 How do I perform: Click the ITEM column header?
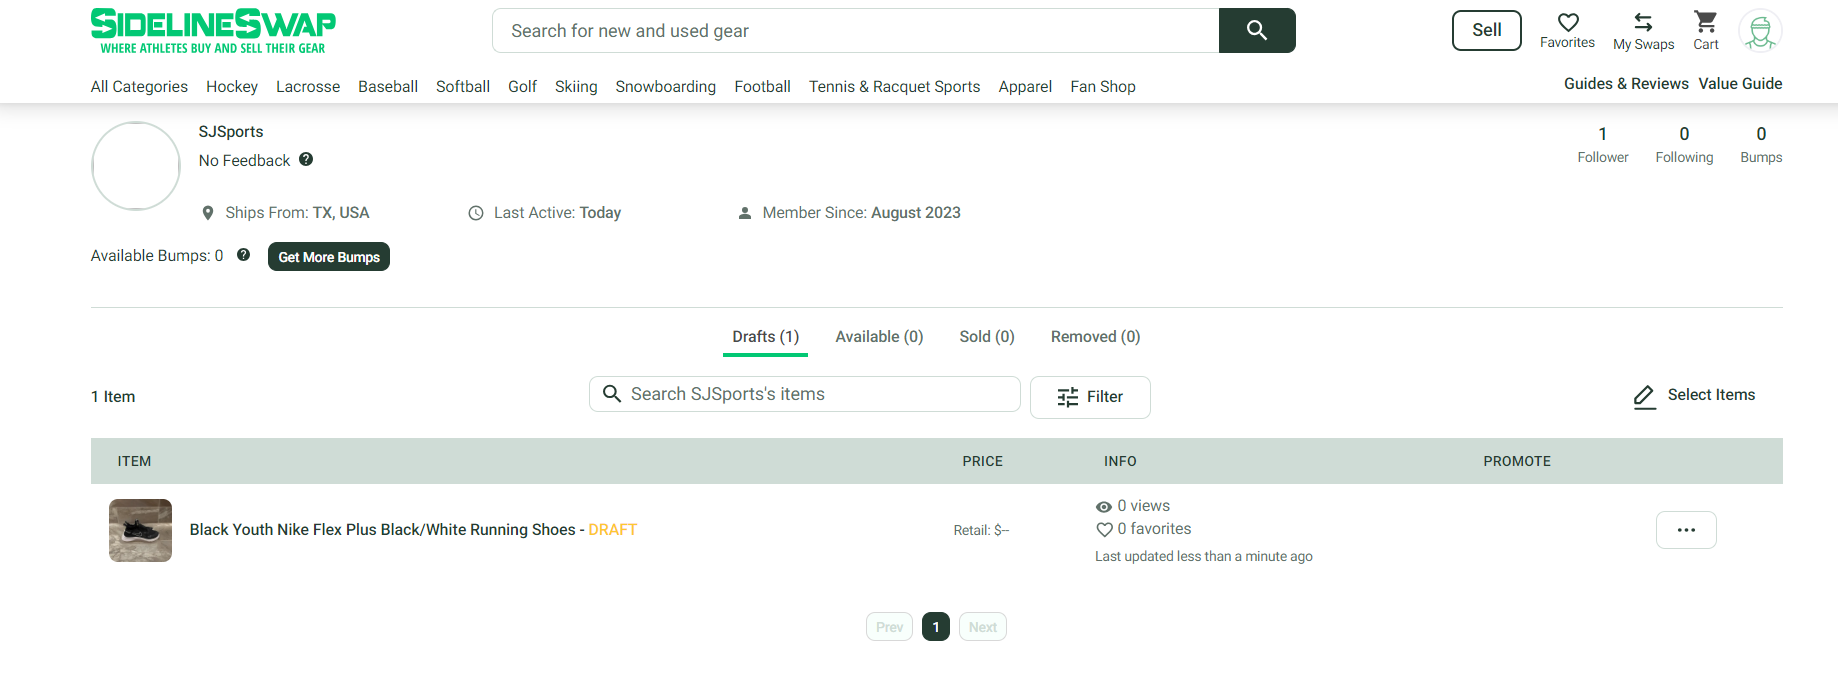point(134,461)
